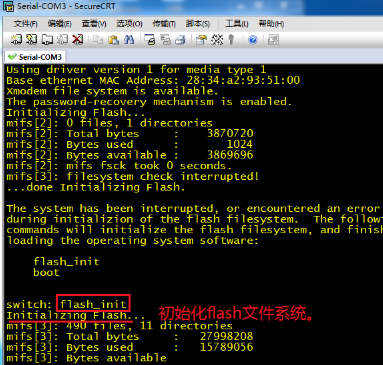The width and height of the screenshot is (383, 365).
Task: Click the indented flash_init command suggestion
Action: (66, 262)
